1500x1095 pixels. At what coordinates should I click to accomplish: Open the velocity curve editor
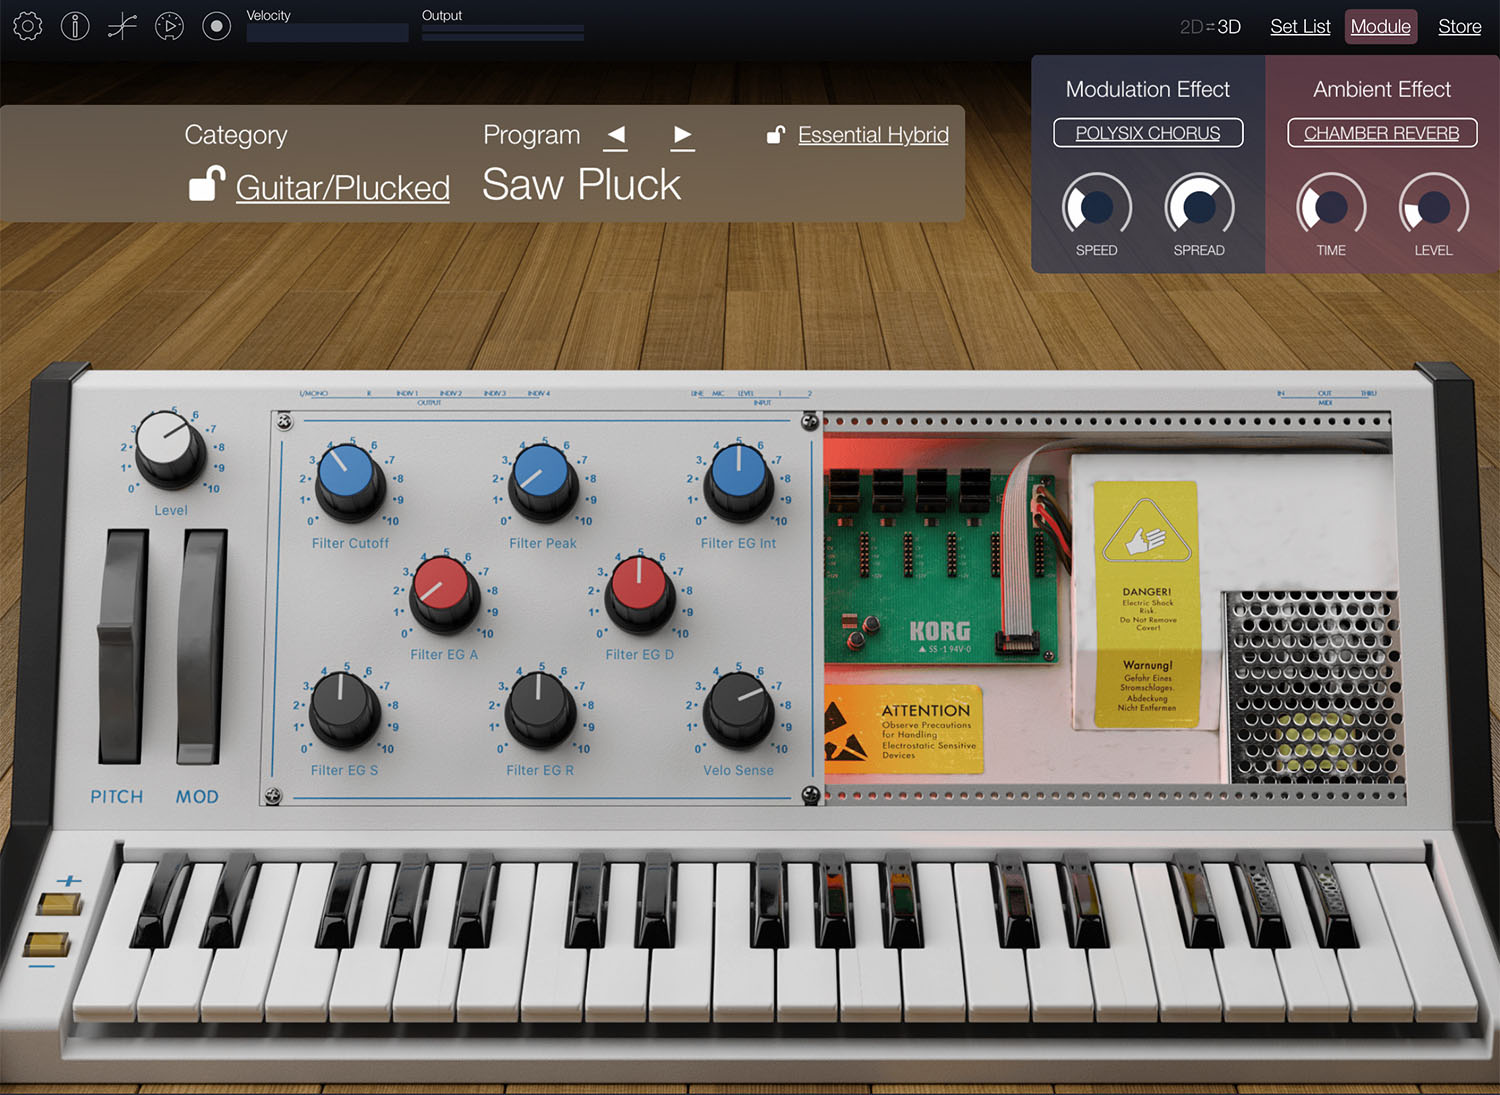[121, 26]
